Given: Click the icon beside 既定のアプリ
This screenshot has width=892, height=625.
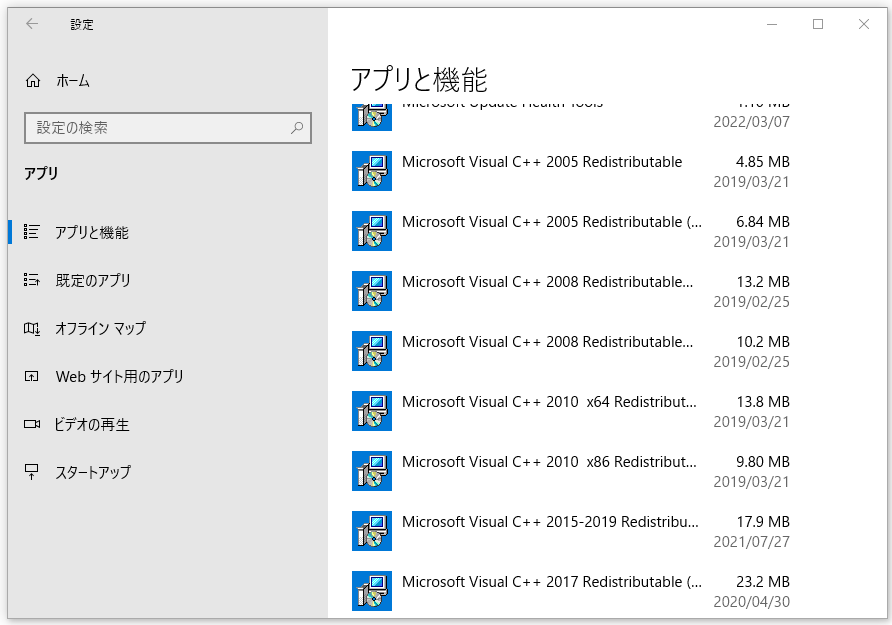Looking at the screenshot, I should tap(31, 280).
